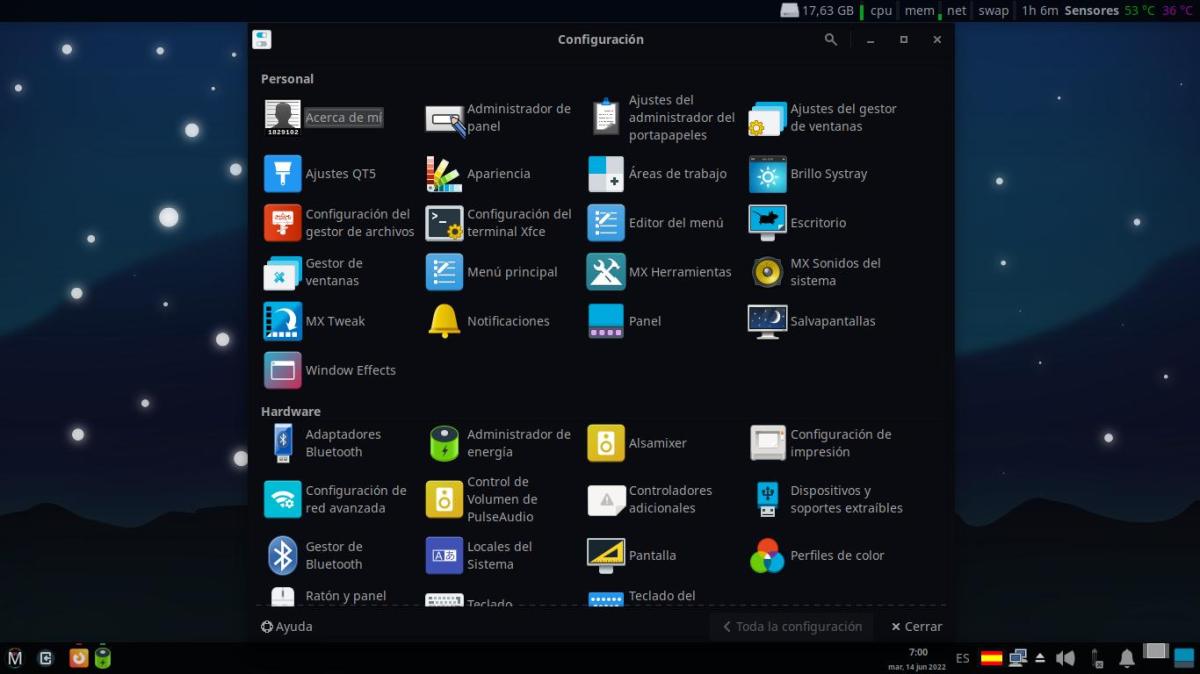Open Alsamixer audio settings
The width and height of the screenshot is (1200, 674).
(x=606, y=443)
